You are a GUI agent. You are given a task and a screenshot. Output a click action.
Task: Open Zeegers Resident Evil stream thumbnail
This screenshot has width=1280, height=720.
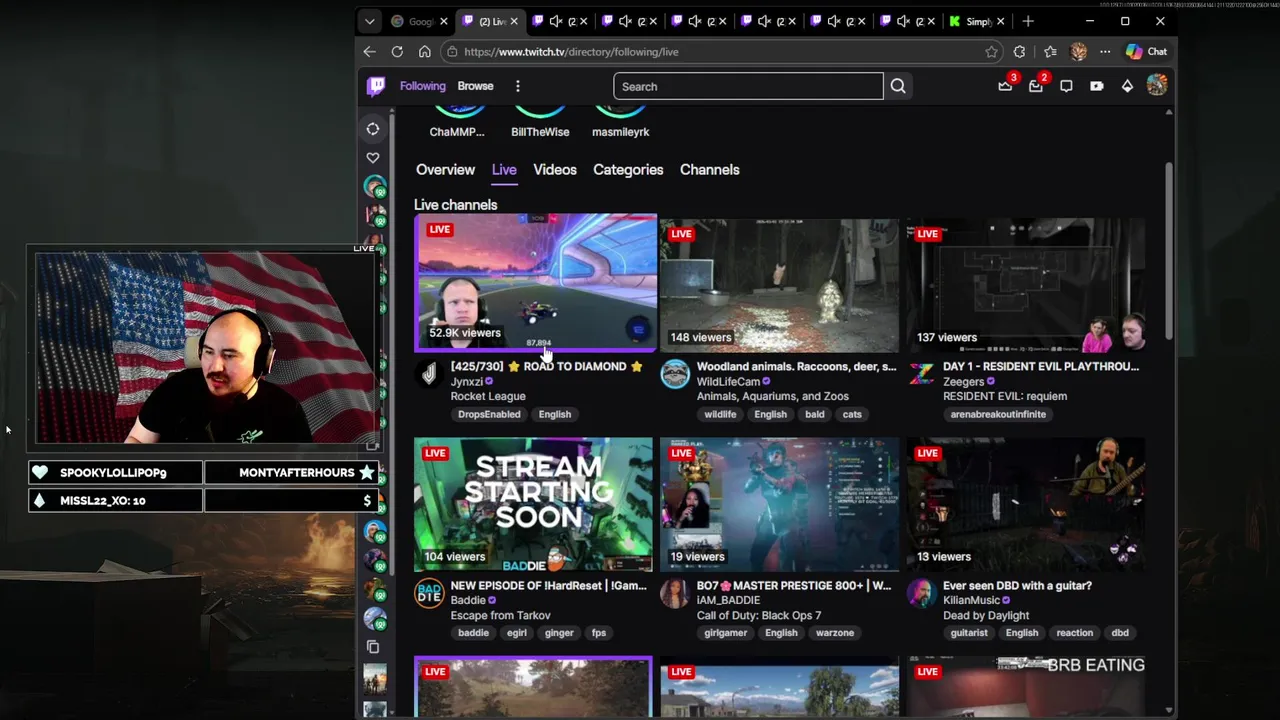point(1025,285)
